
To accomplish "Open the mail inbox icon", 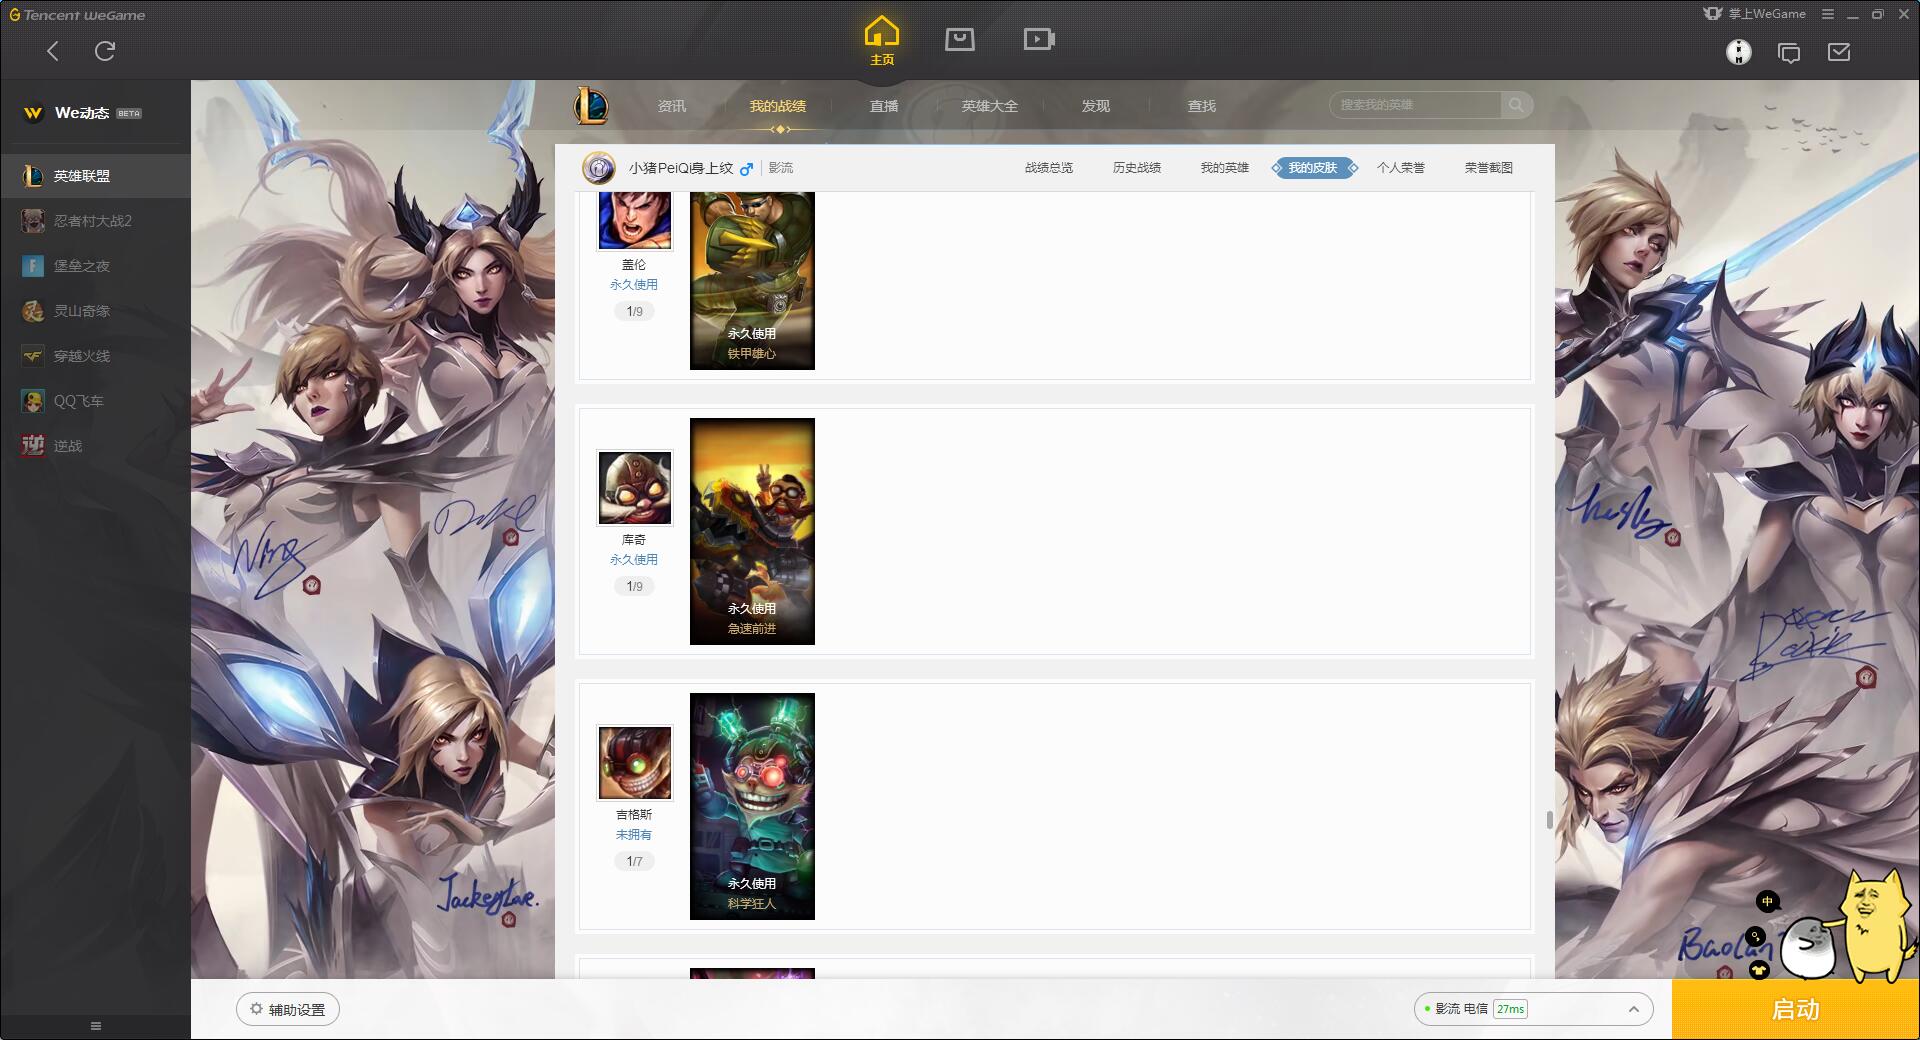I will [x=1839, y=52].
